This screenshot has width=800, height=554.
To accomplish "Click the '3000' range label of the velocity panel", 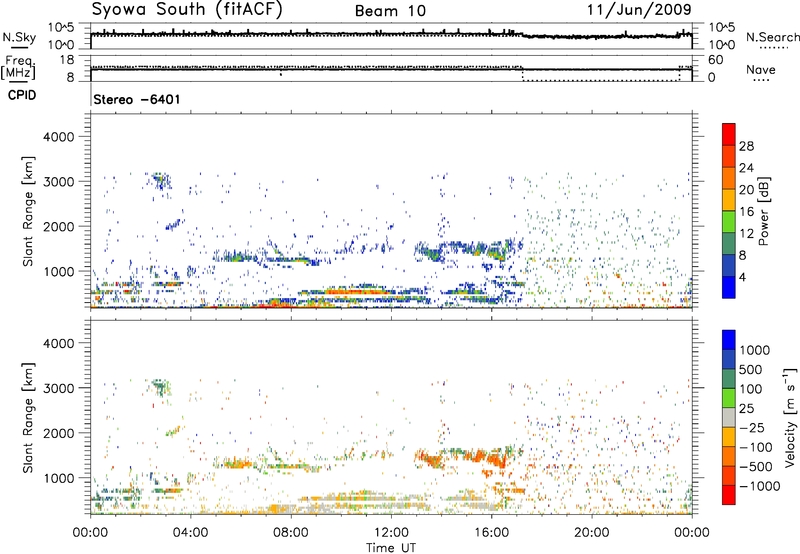I will [x=58, y=388].
